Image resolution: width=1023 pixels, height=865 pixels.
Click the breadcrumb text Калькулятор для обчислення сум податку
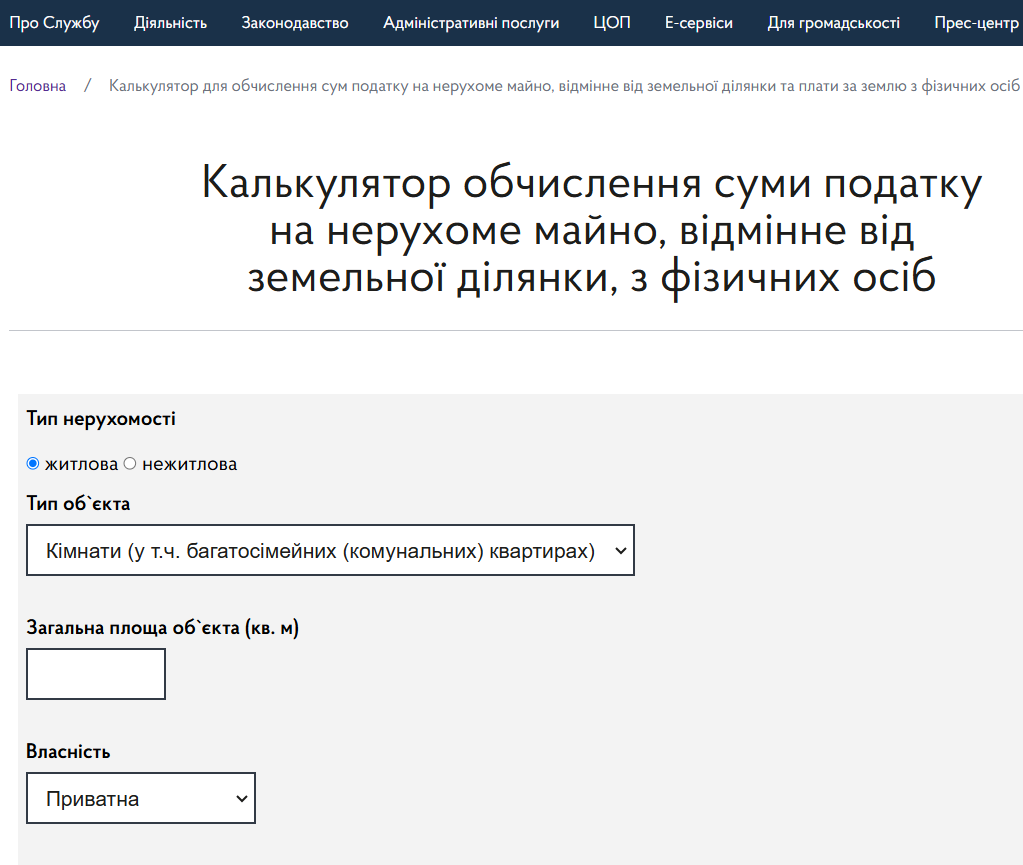coord(258,85)
